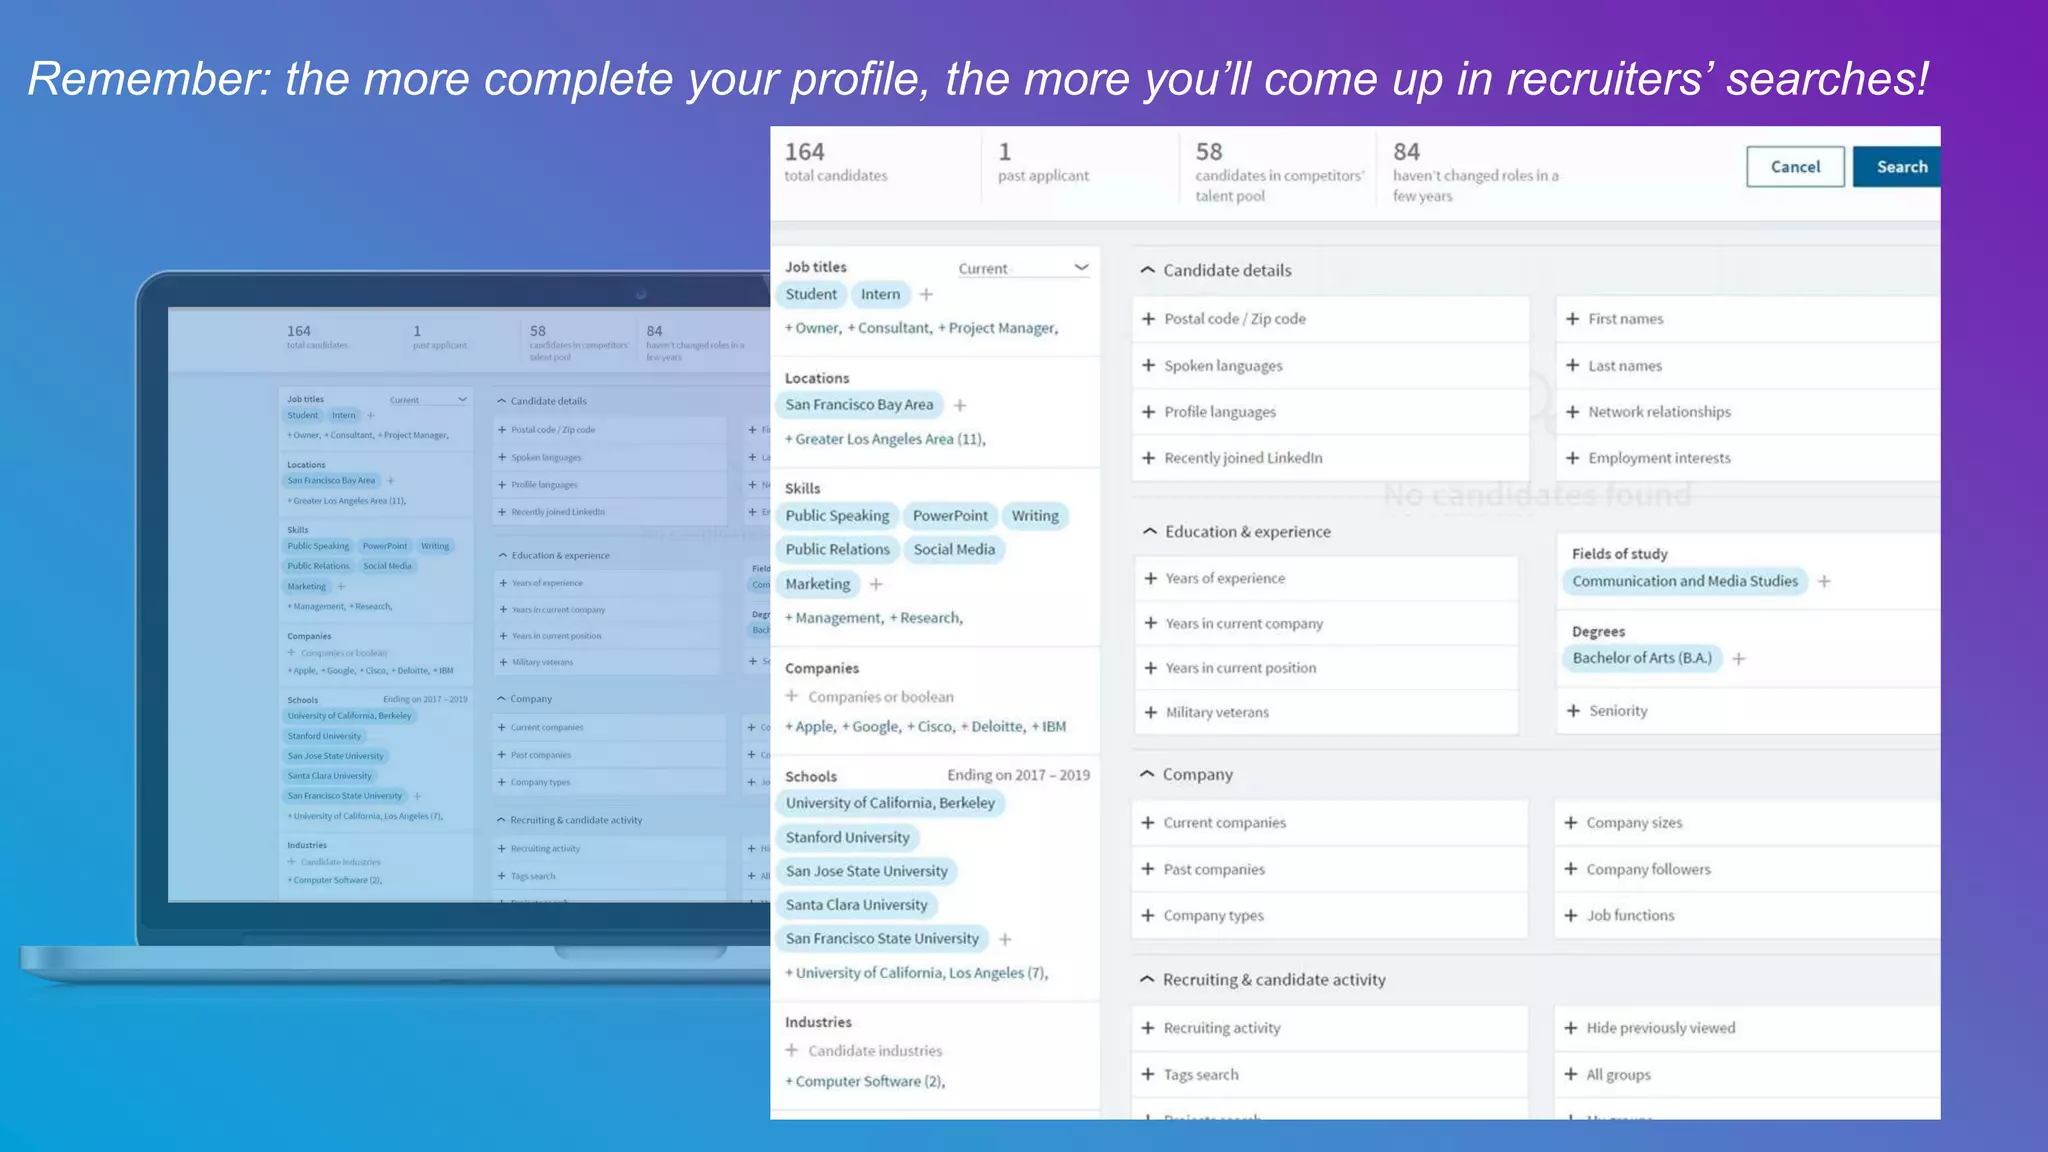2048x1152 pixels.
Task: Collapse the Company section
Action: pyautogui.click(x=1147, y=775)
